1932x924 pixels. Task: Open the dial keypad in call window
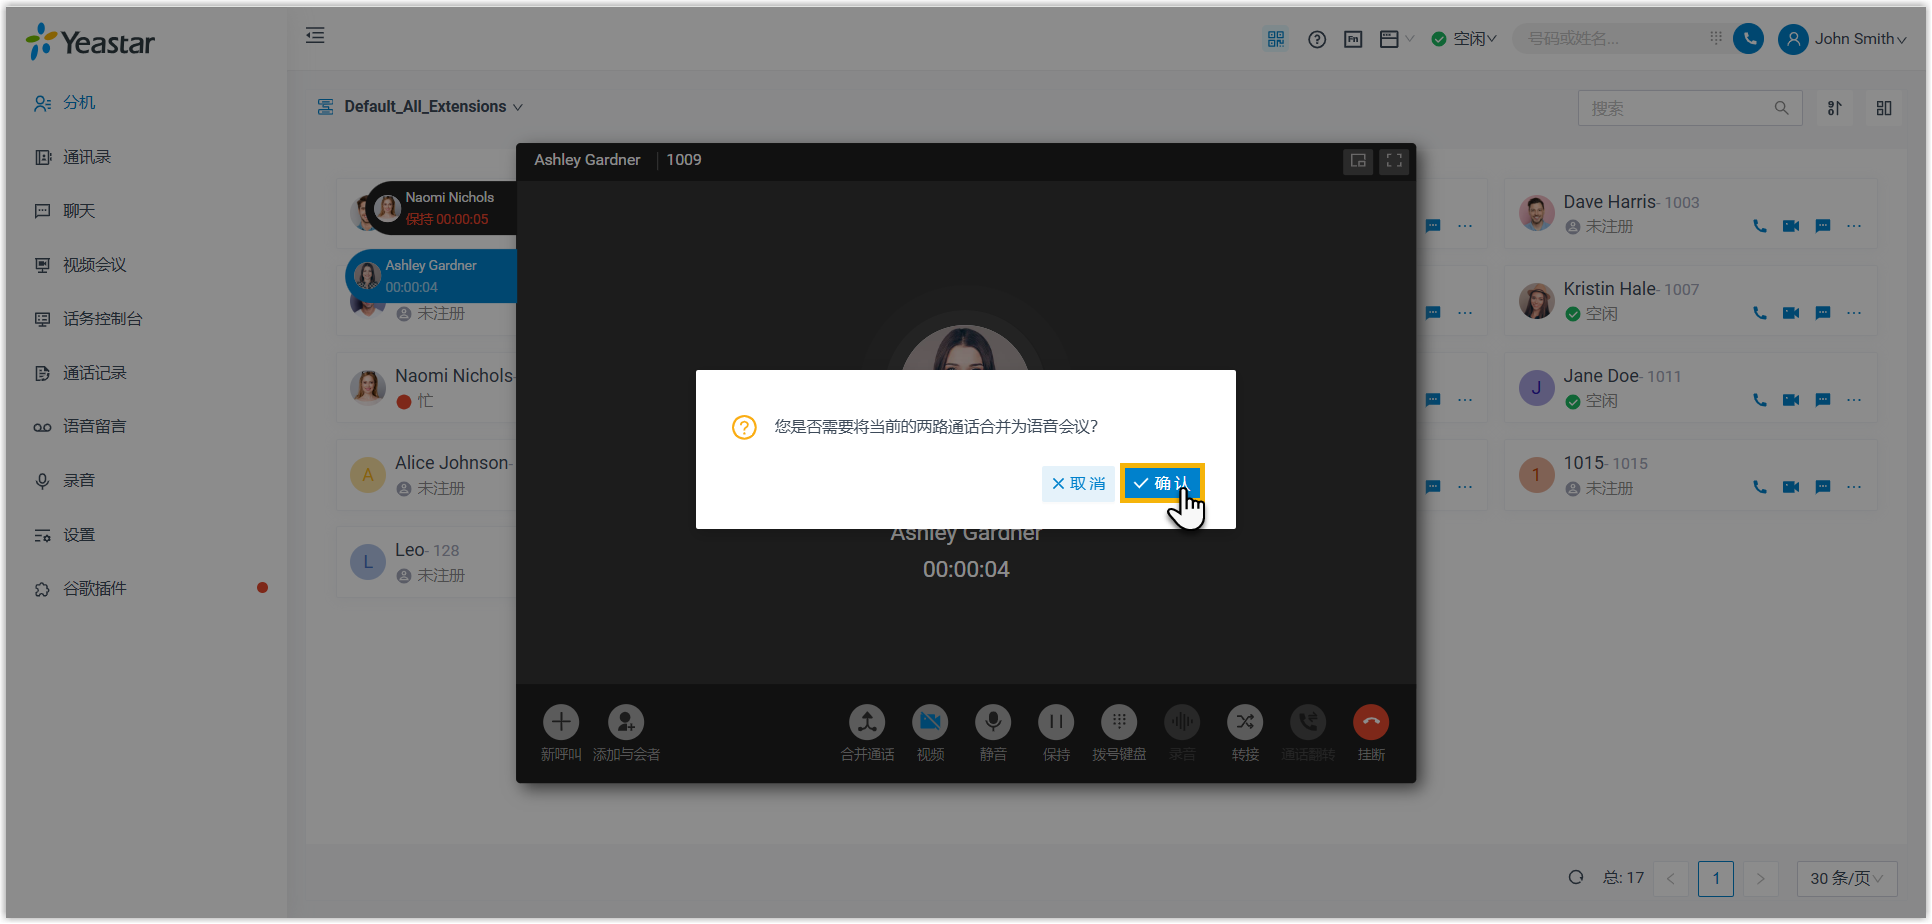(1118, 722)
